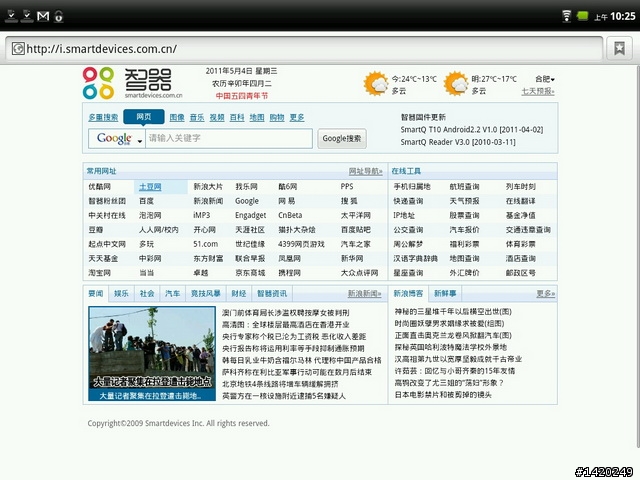The height and width of the screenshot is (480, 640).
Task: Tap the page icon in the URL bar
Action: tap(18, 49)
